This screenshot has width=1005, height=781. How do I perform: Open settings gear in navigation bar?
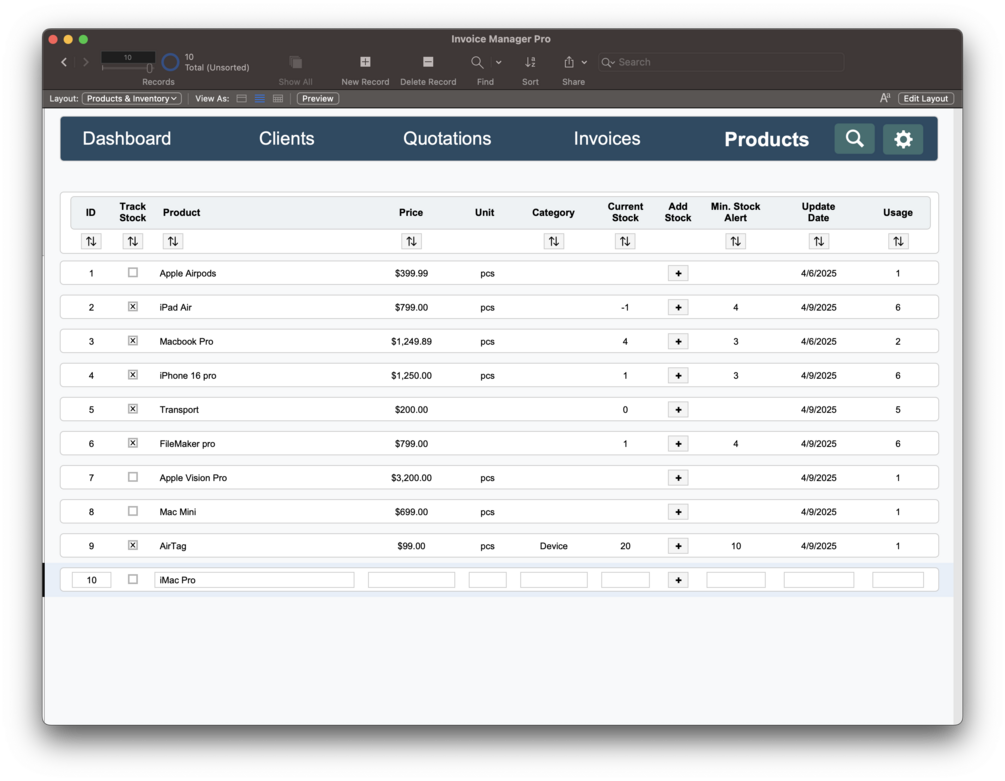click(903, 138)
